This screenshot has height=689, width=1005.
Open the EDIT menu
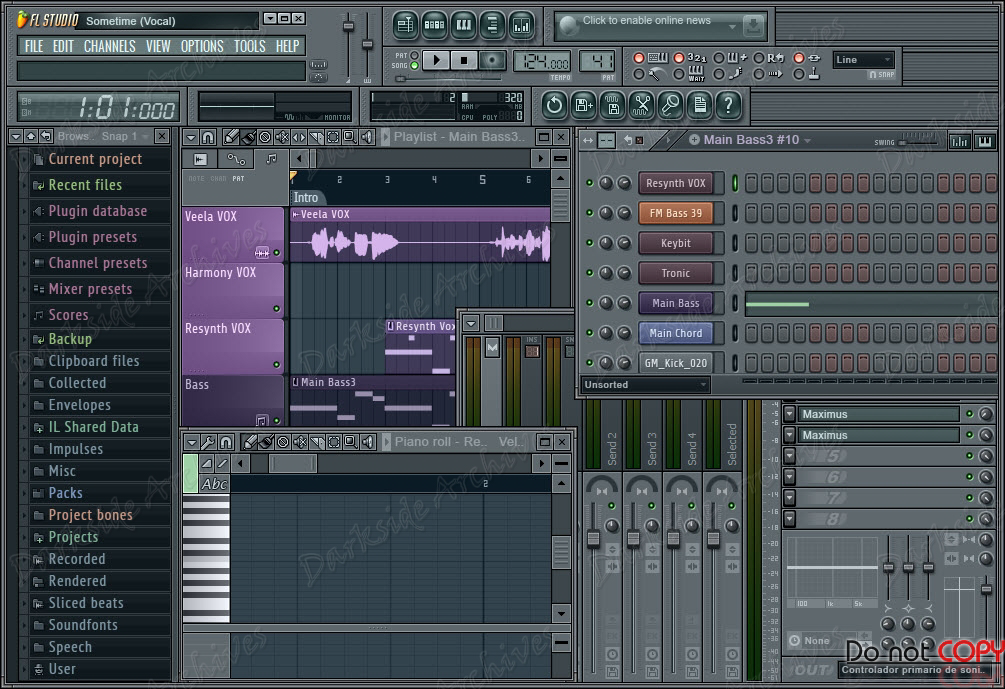(x=63, y=46)
